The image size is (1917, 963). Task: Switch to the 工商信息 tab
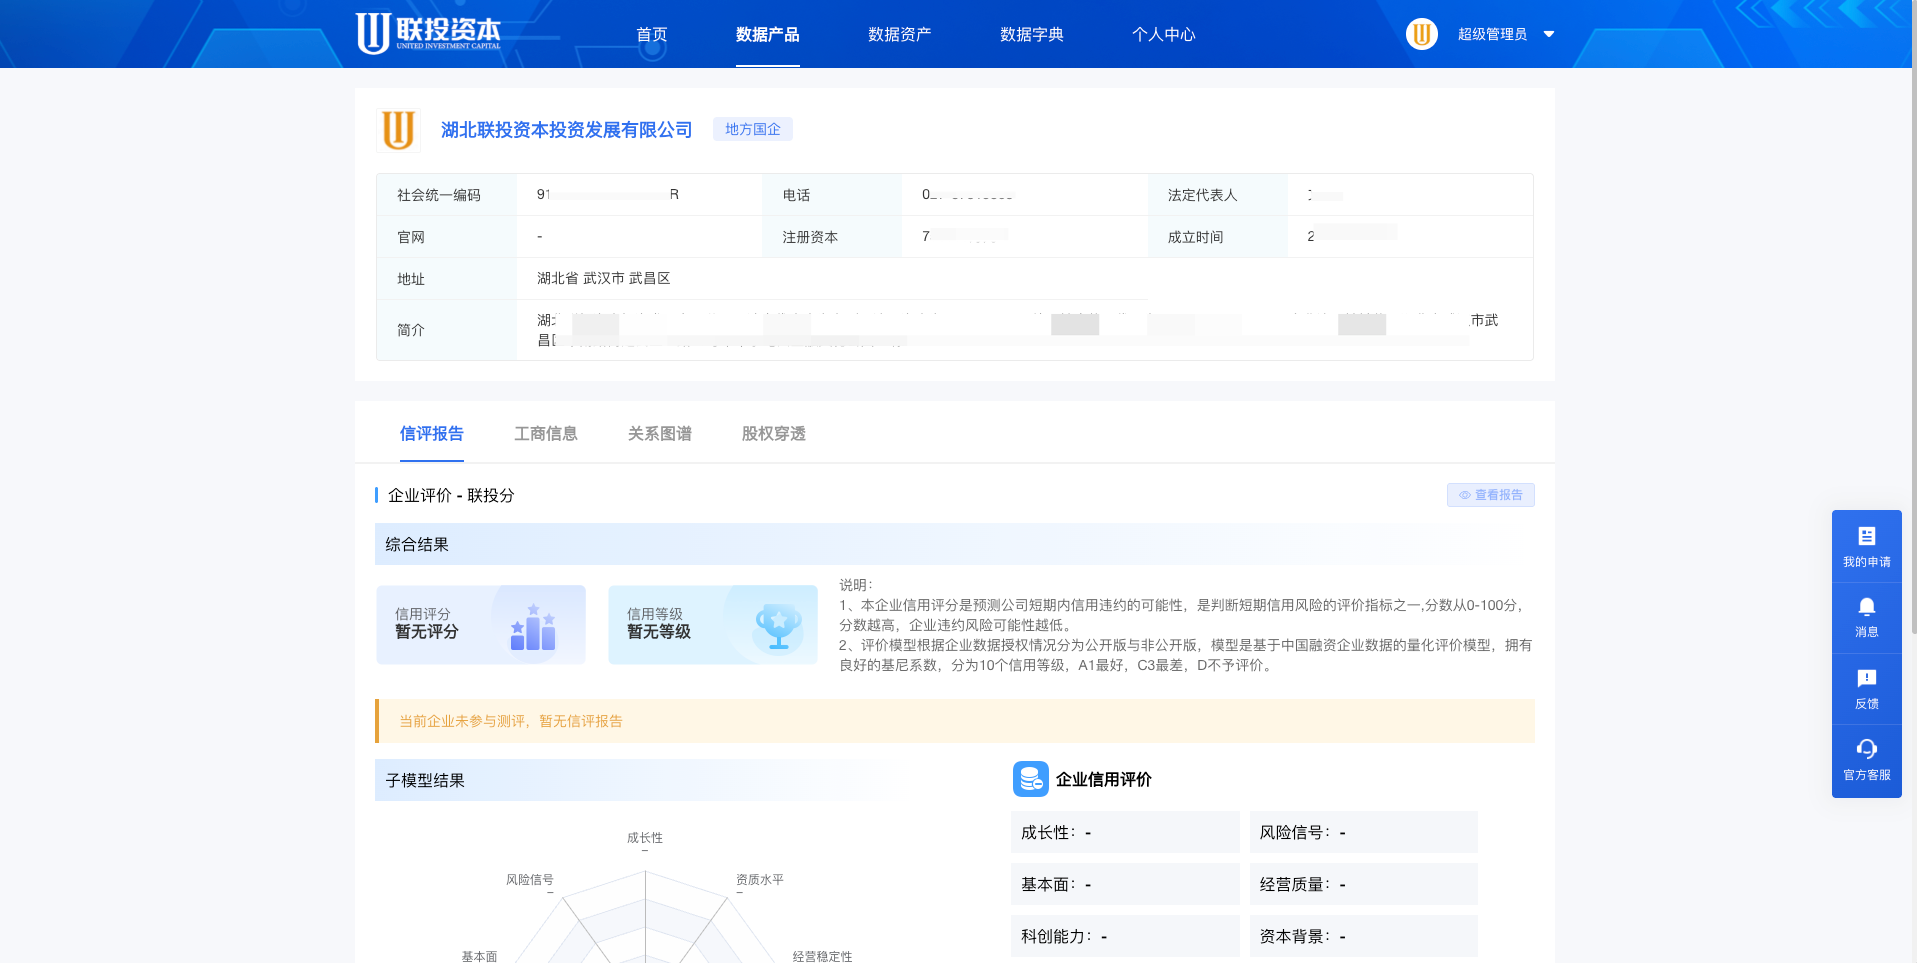click(546, 433)
